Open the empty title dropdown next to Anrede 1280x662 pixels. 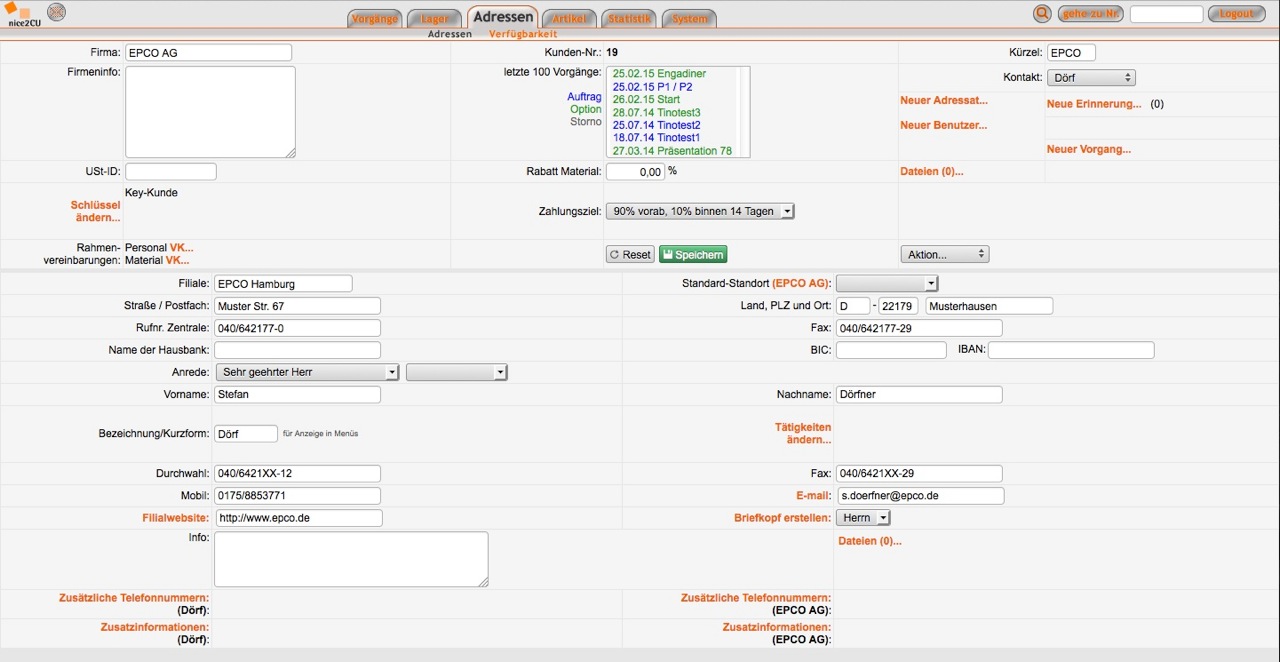[x=457, y=372]
